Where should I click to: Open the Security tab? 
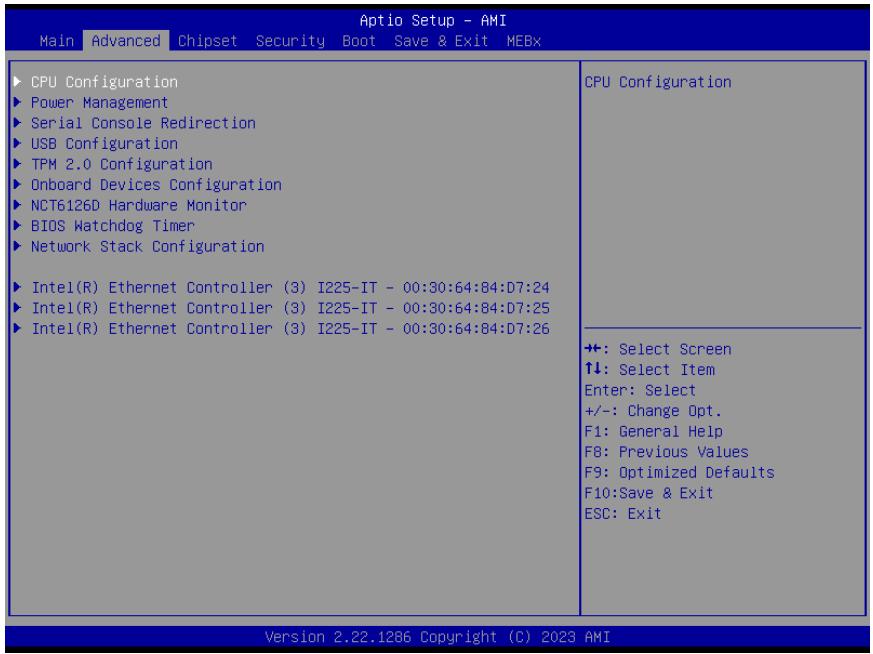tap(290, 41)
